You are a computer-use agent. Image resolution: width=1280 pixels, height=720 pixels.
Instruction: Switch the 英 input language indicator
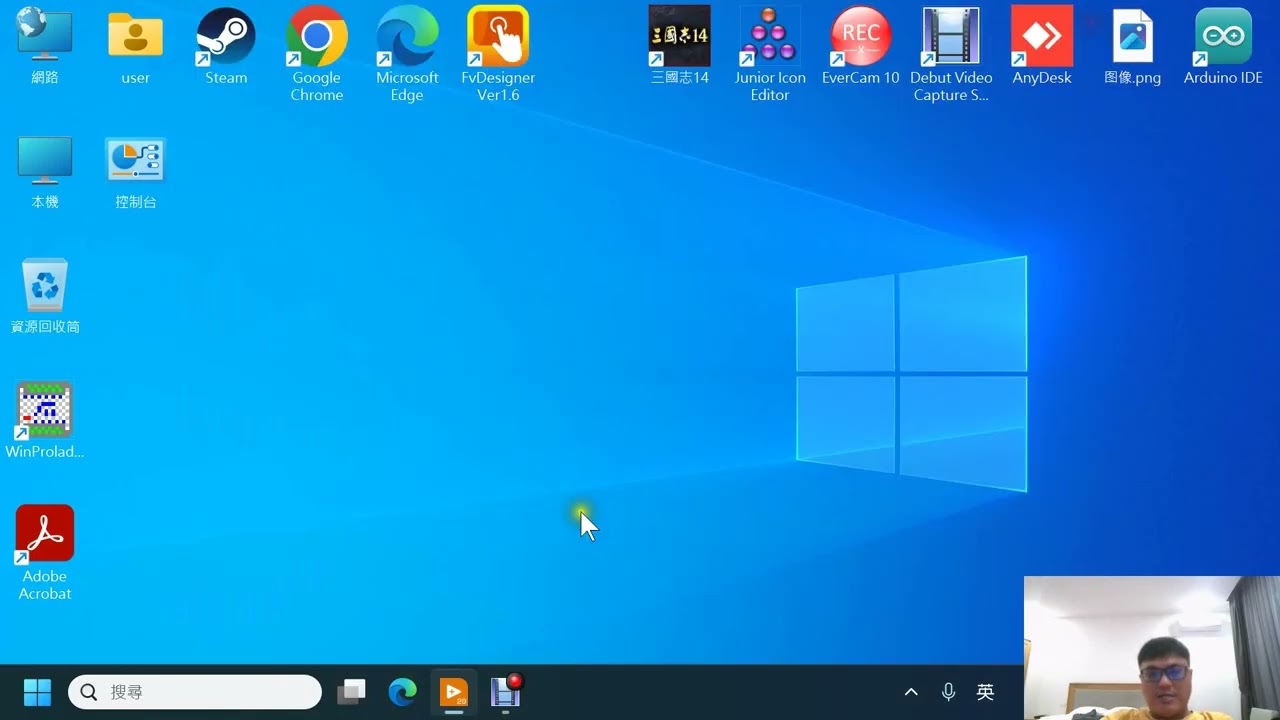tap(985, 692)
